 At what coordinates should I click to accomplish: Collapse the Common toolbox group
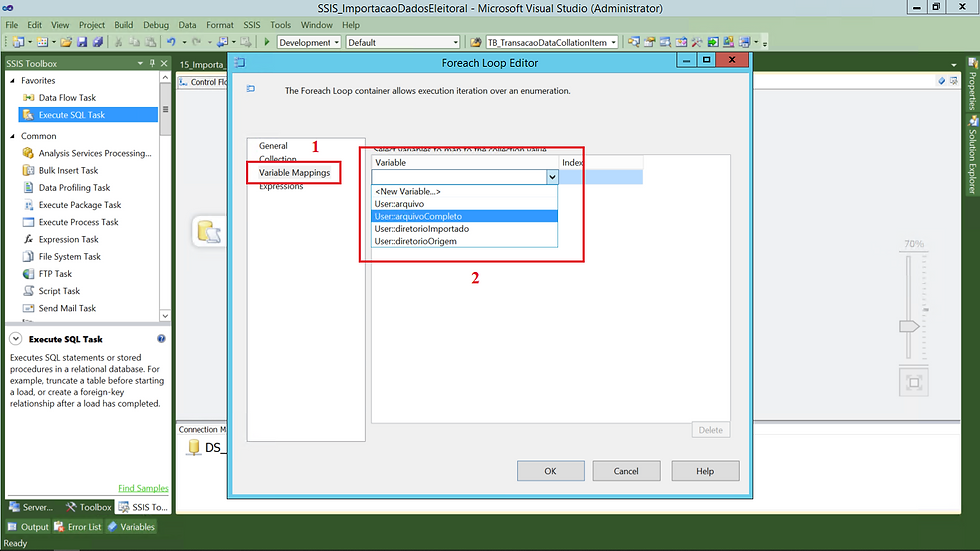(12, 136)
